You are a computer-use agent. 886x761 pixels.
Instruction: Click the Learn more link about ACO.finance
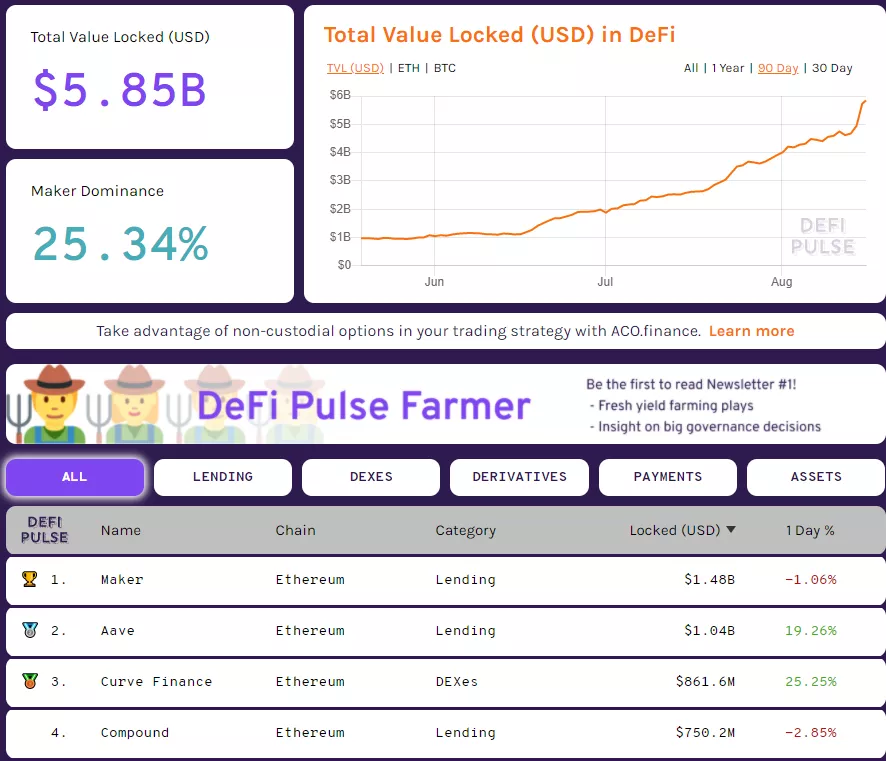[x=751, y=330]
